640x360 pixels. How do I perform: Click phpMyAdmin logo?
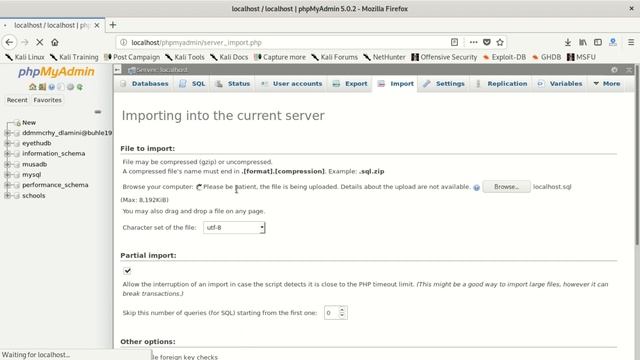point(56,72)
